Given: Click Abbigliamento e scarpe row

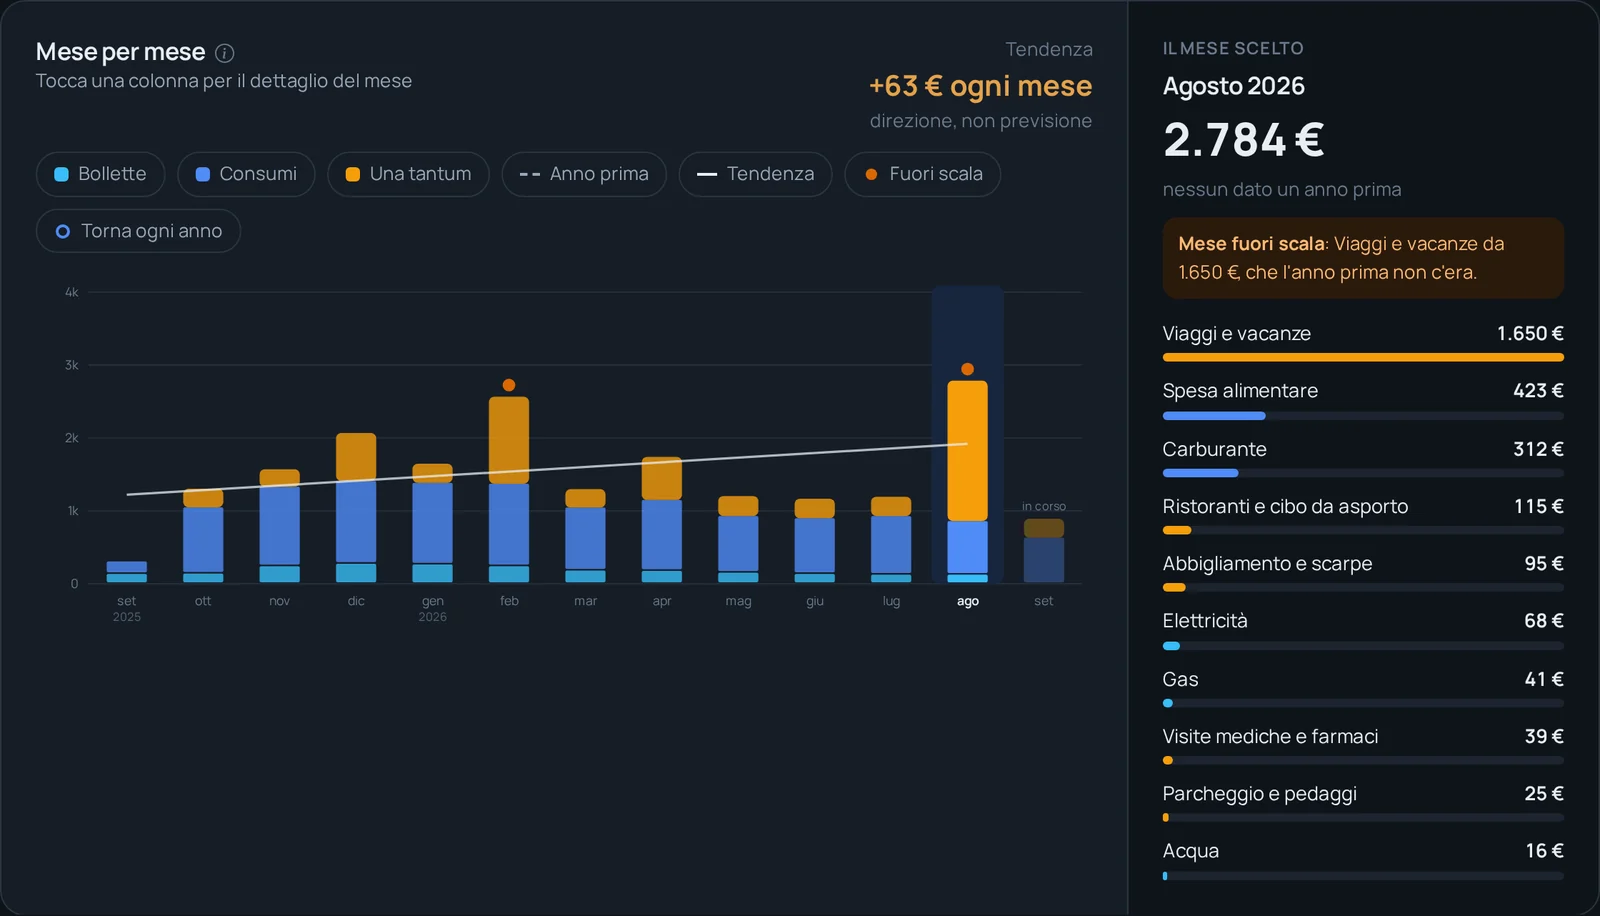Looking at the screenshot, I should [x=1363, y=571].
